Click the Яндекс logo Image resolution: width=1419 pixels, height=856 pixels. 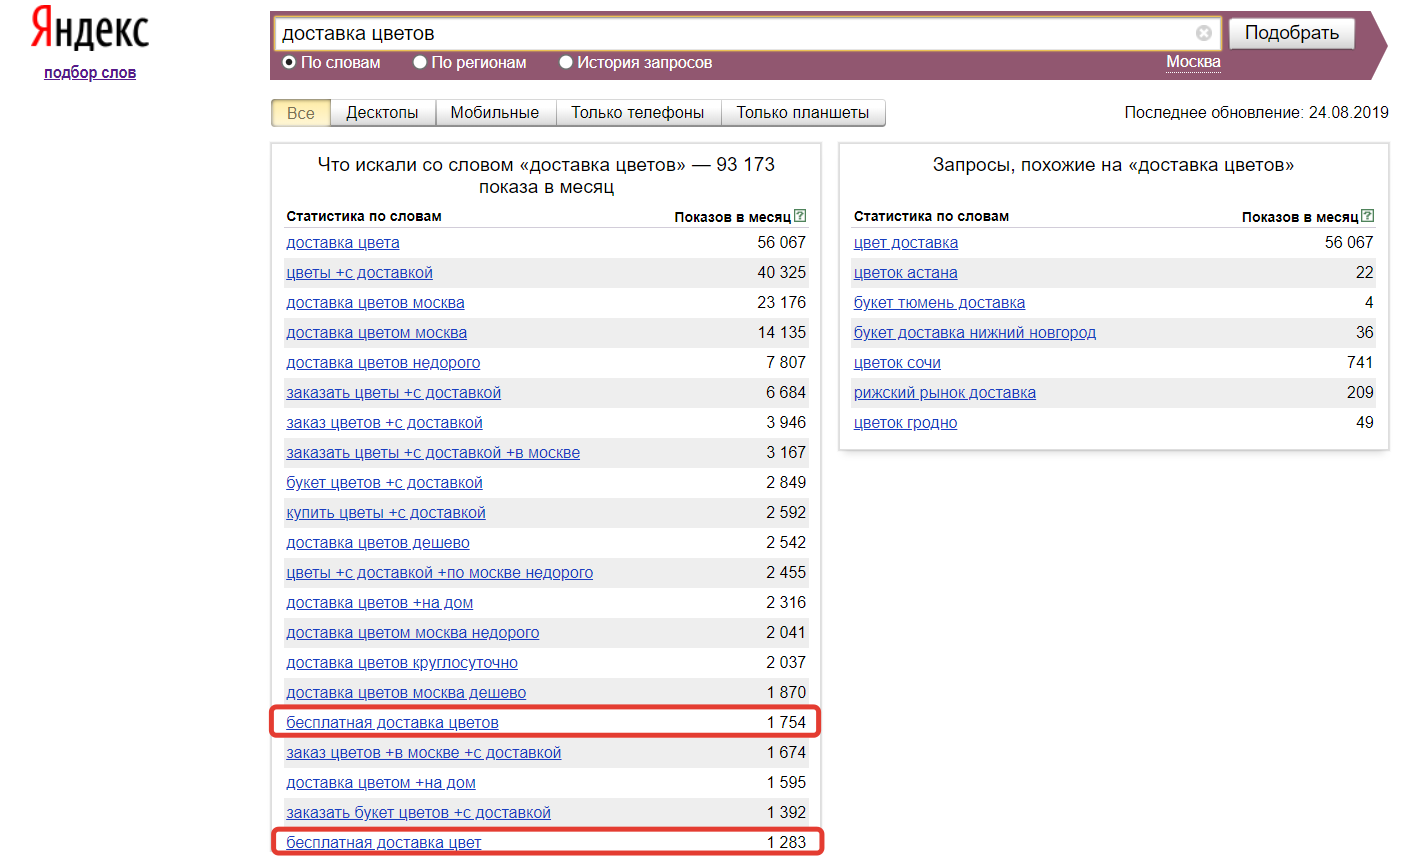point(90,28)
